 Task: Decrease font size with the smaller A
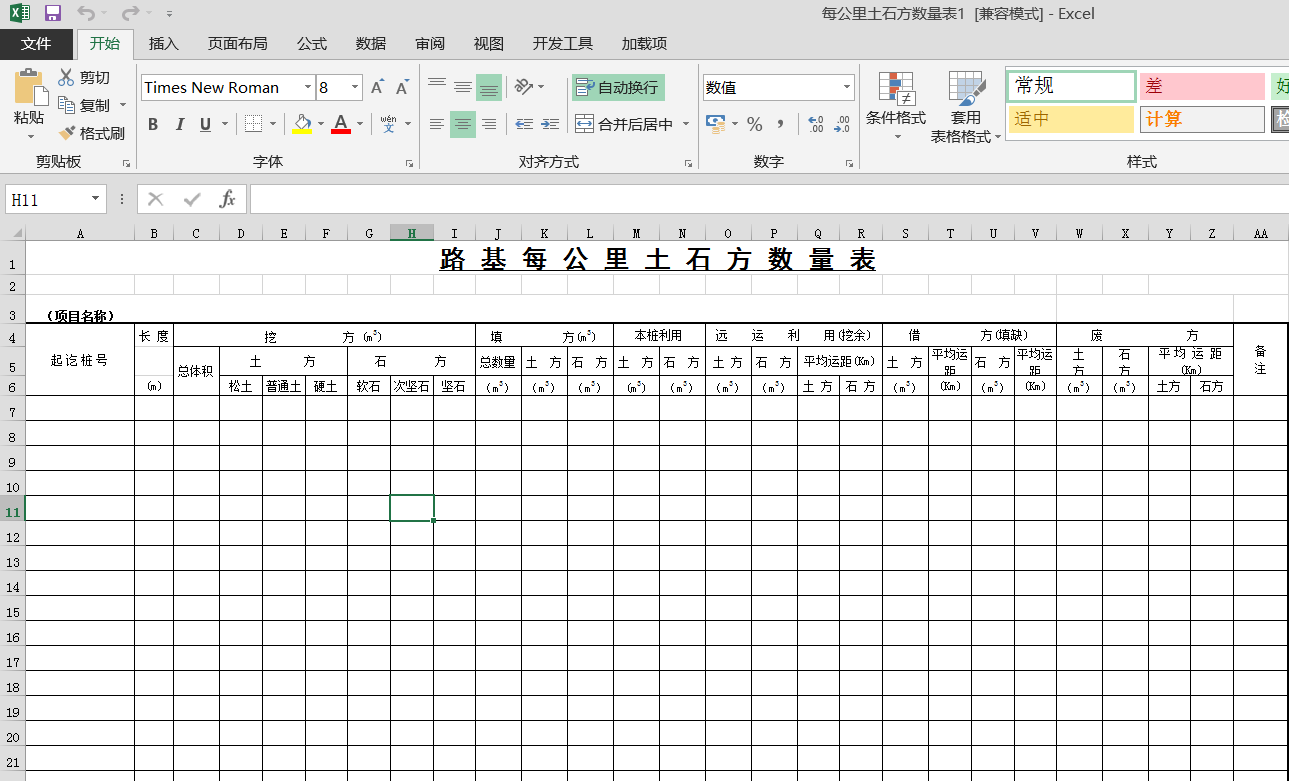(x=402, y=88)
